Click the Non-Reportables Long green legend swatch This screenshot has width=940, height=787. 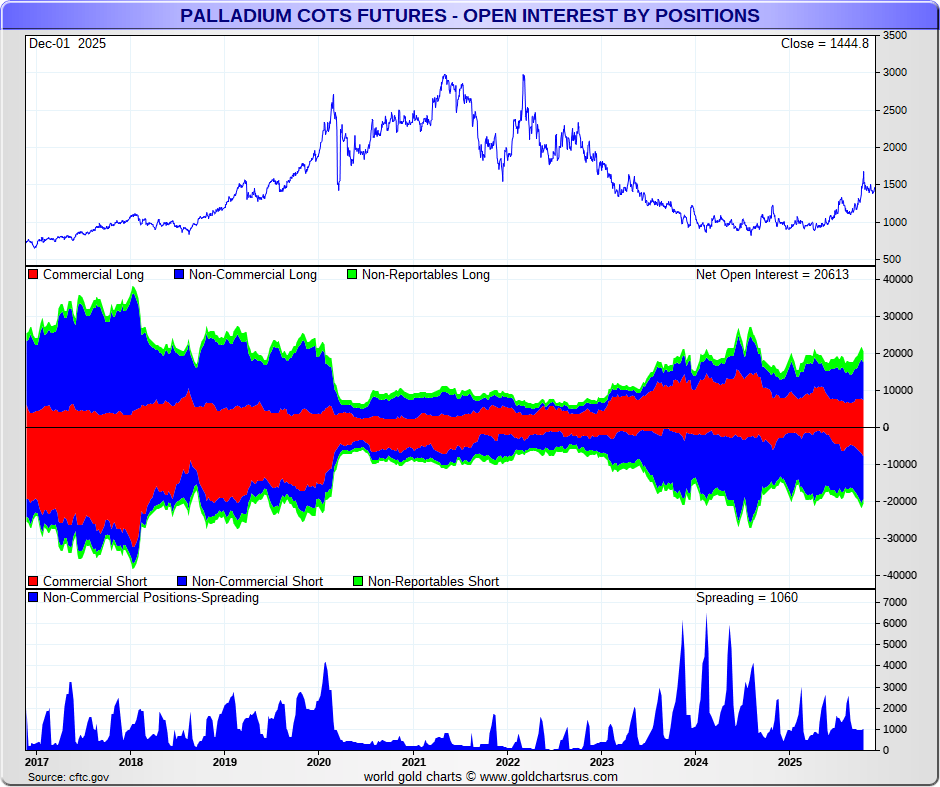[x=352, y=275]
